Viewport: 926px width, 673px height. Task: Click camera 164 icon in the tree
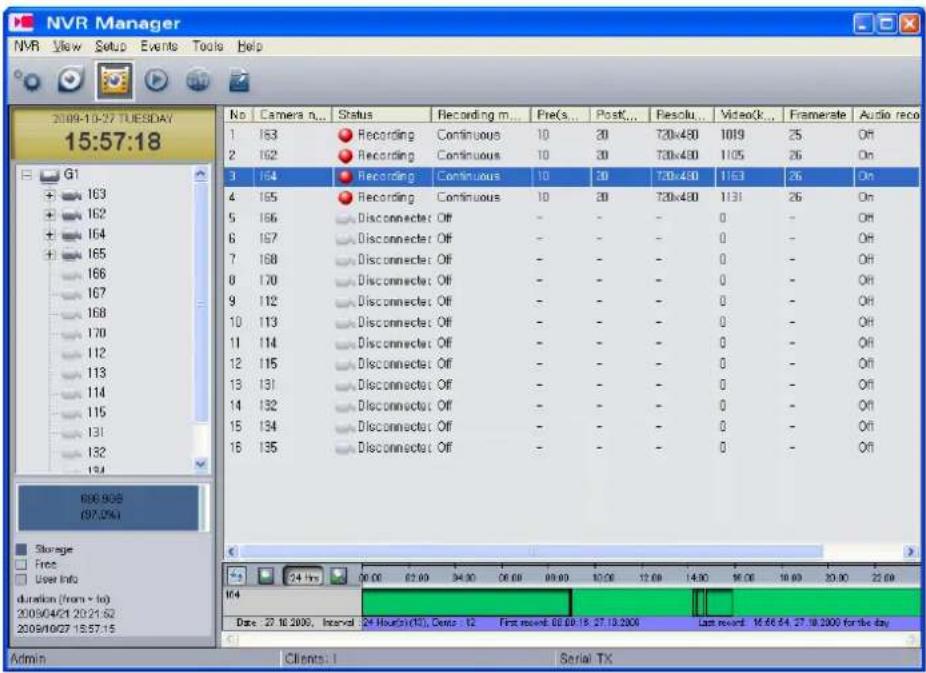tap(71, 235)
